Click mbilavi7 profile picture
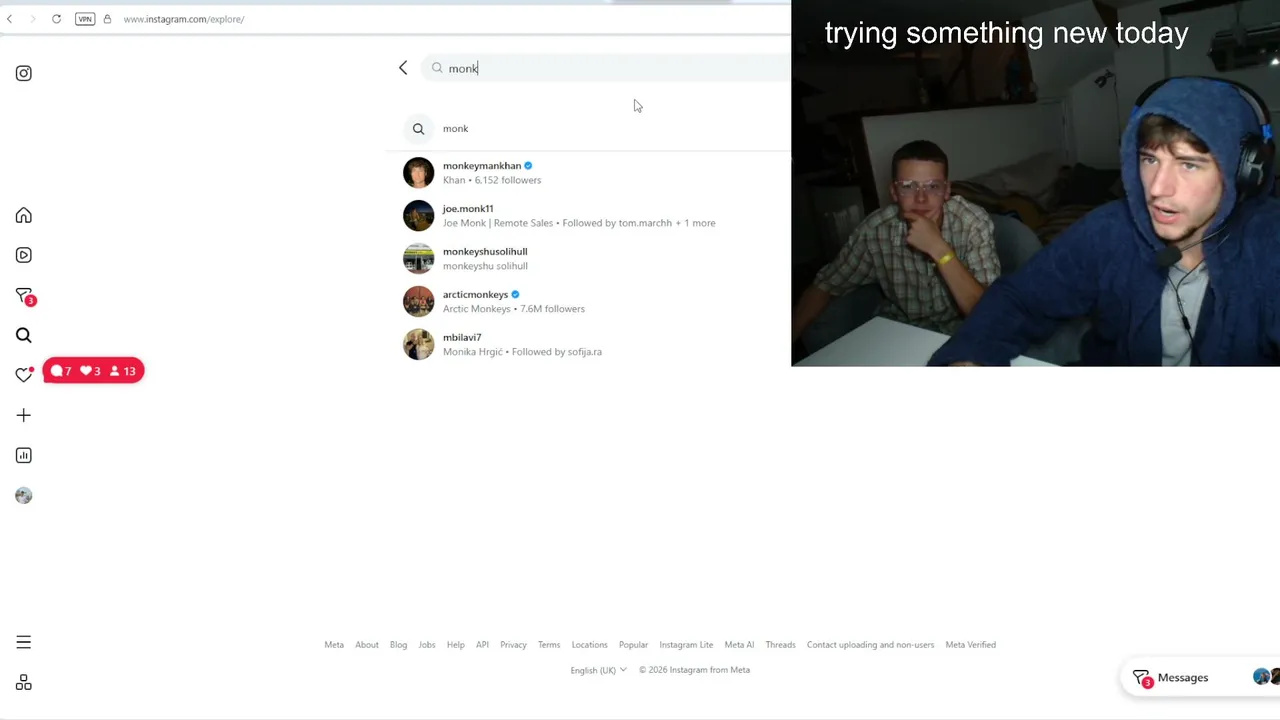Image resolution: width=1280 pixels, height=720 pixels. [419, 345]
